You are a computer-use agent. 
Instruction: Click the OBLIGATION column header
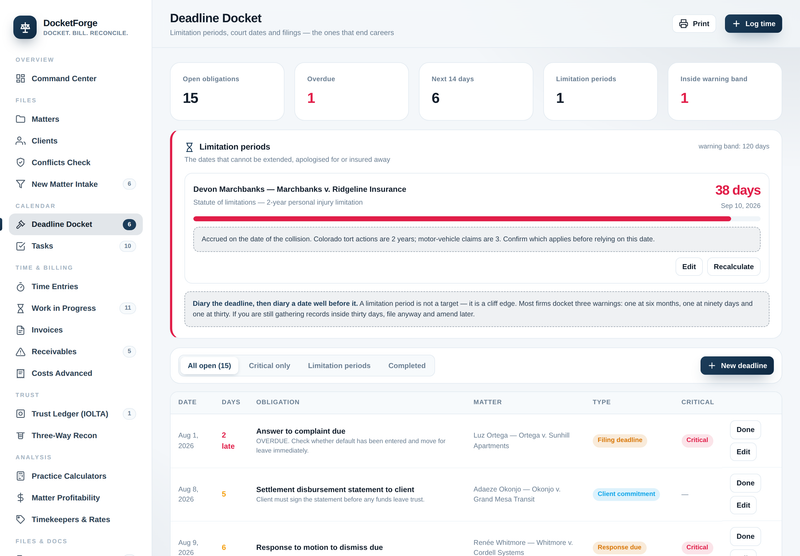pos(278,402)
